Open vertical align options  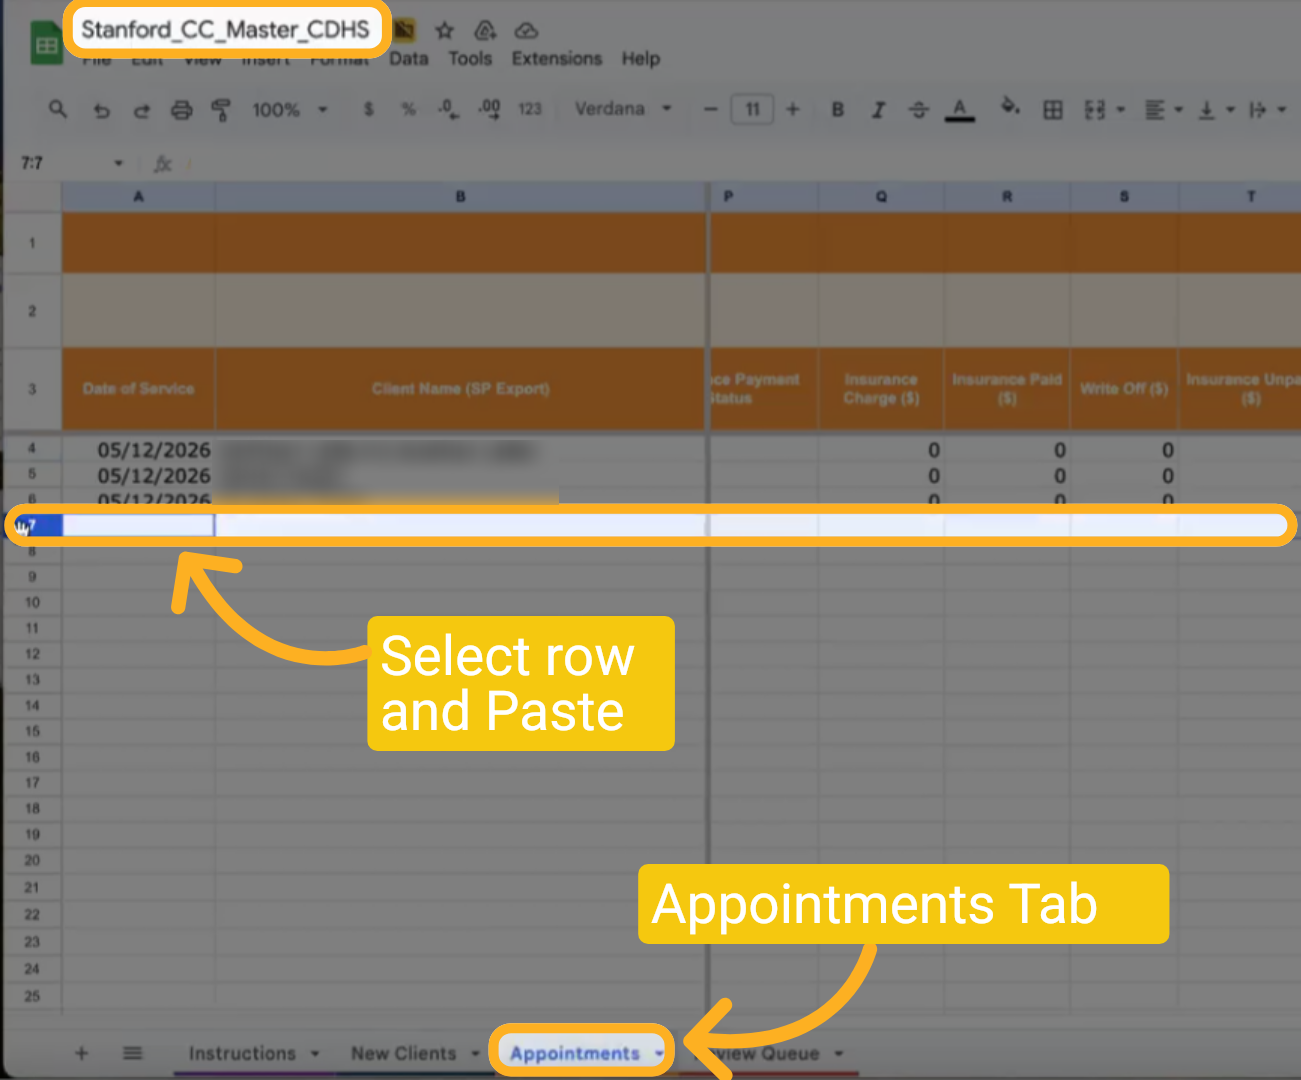[1207, 110]
